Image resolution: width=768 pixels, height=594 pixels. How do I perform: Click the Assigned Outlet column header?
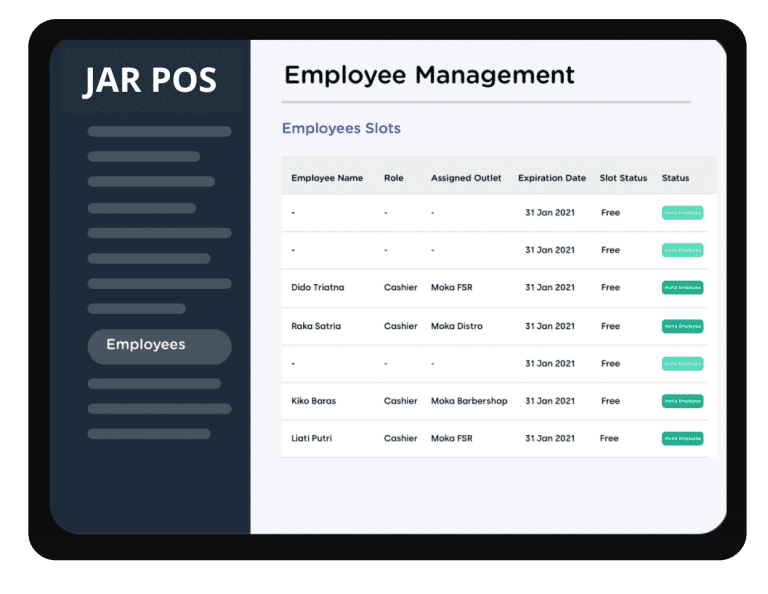click(x=466, y=178)
